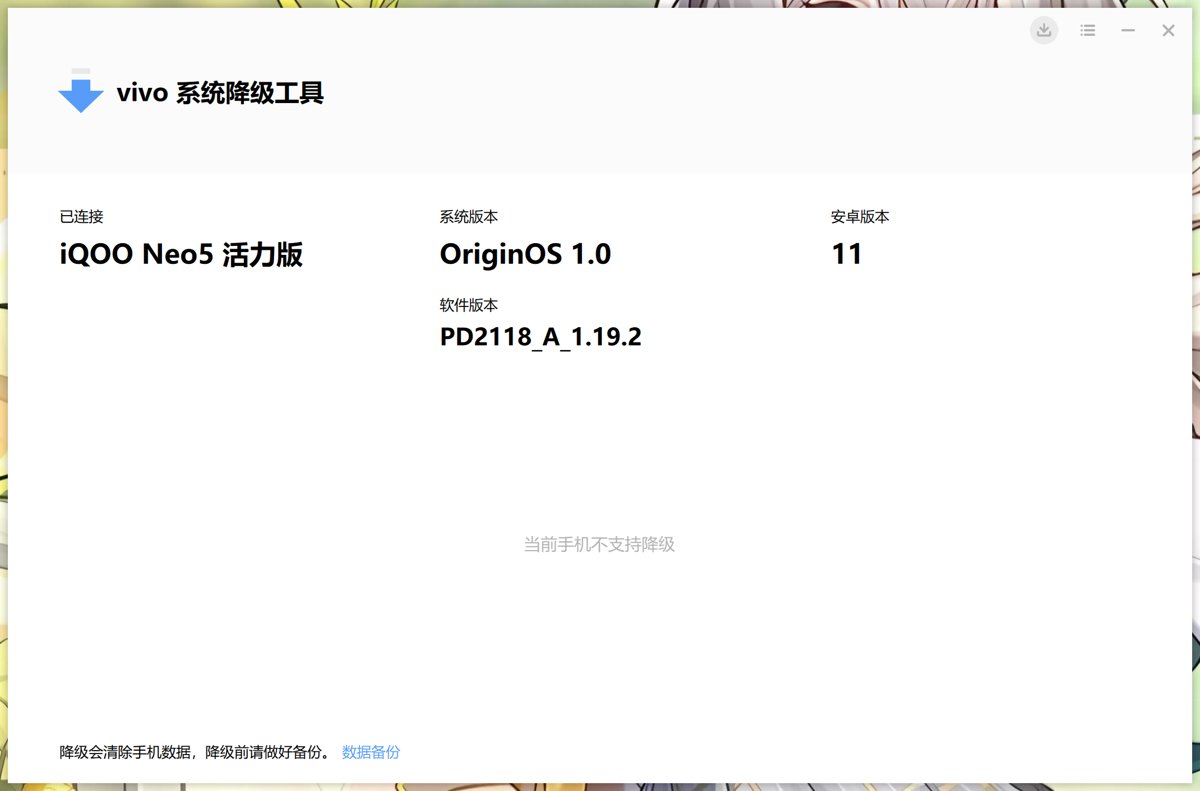The height and width of the screenshot is (791, 1200).
Task: Click the blue downgrade arrow logo
Action: pyautogui.click(x=81, y=92)
